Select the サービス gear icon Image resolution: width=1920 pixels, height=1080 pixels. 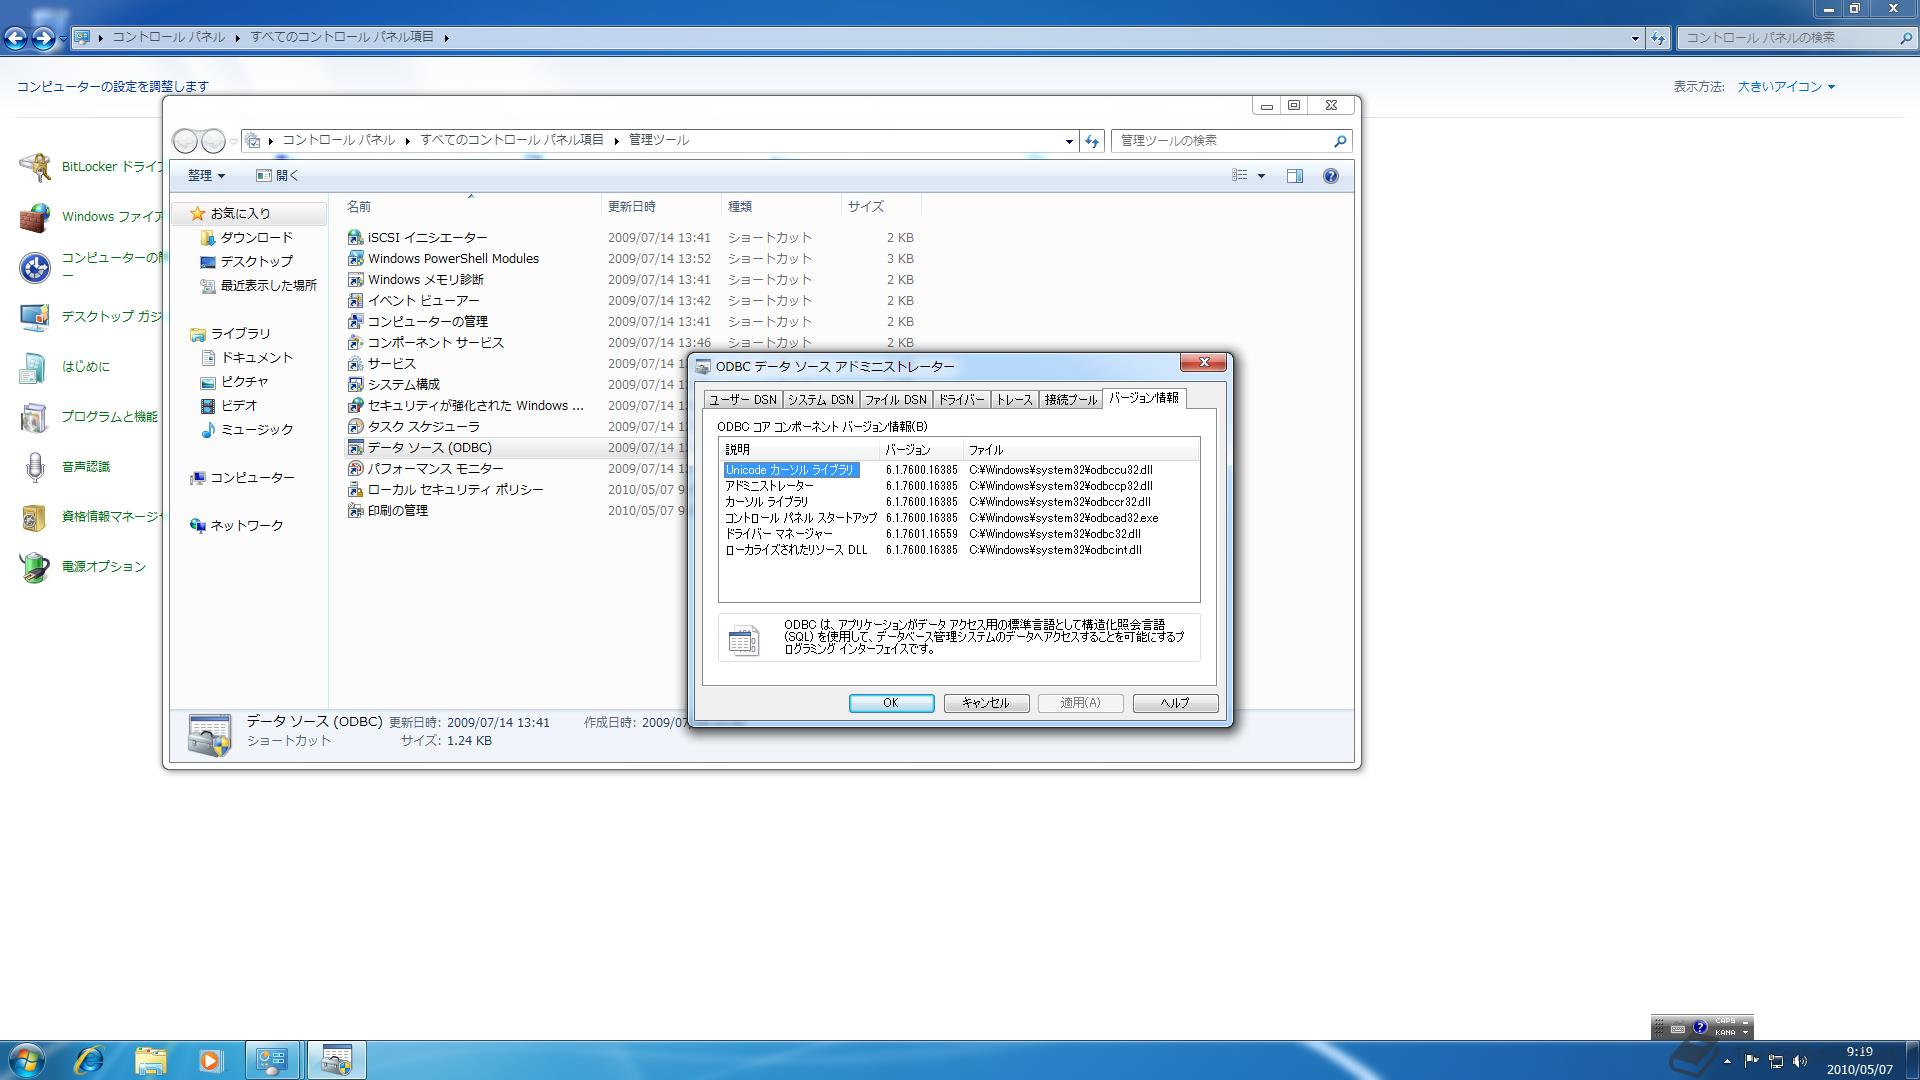coord(355,364)
